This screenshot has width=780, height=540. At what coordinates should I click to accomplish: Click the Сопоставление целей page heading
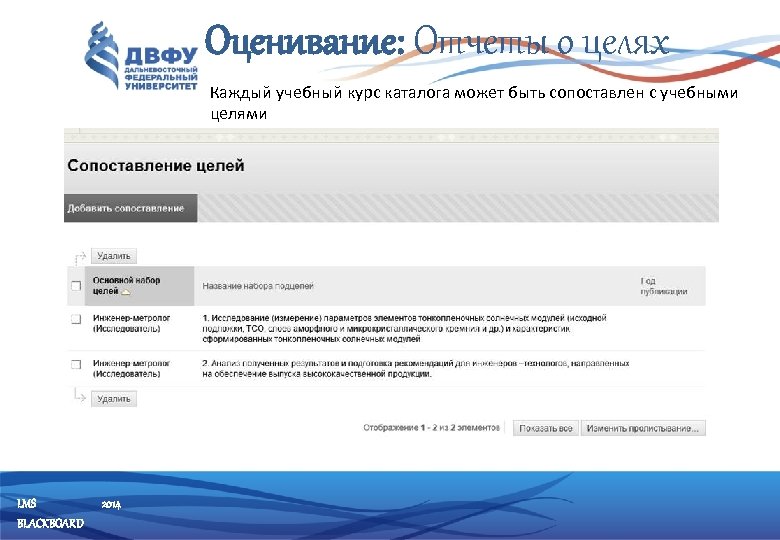pos(156,166)
